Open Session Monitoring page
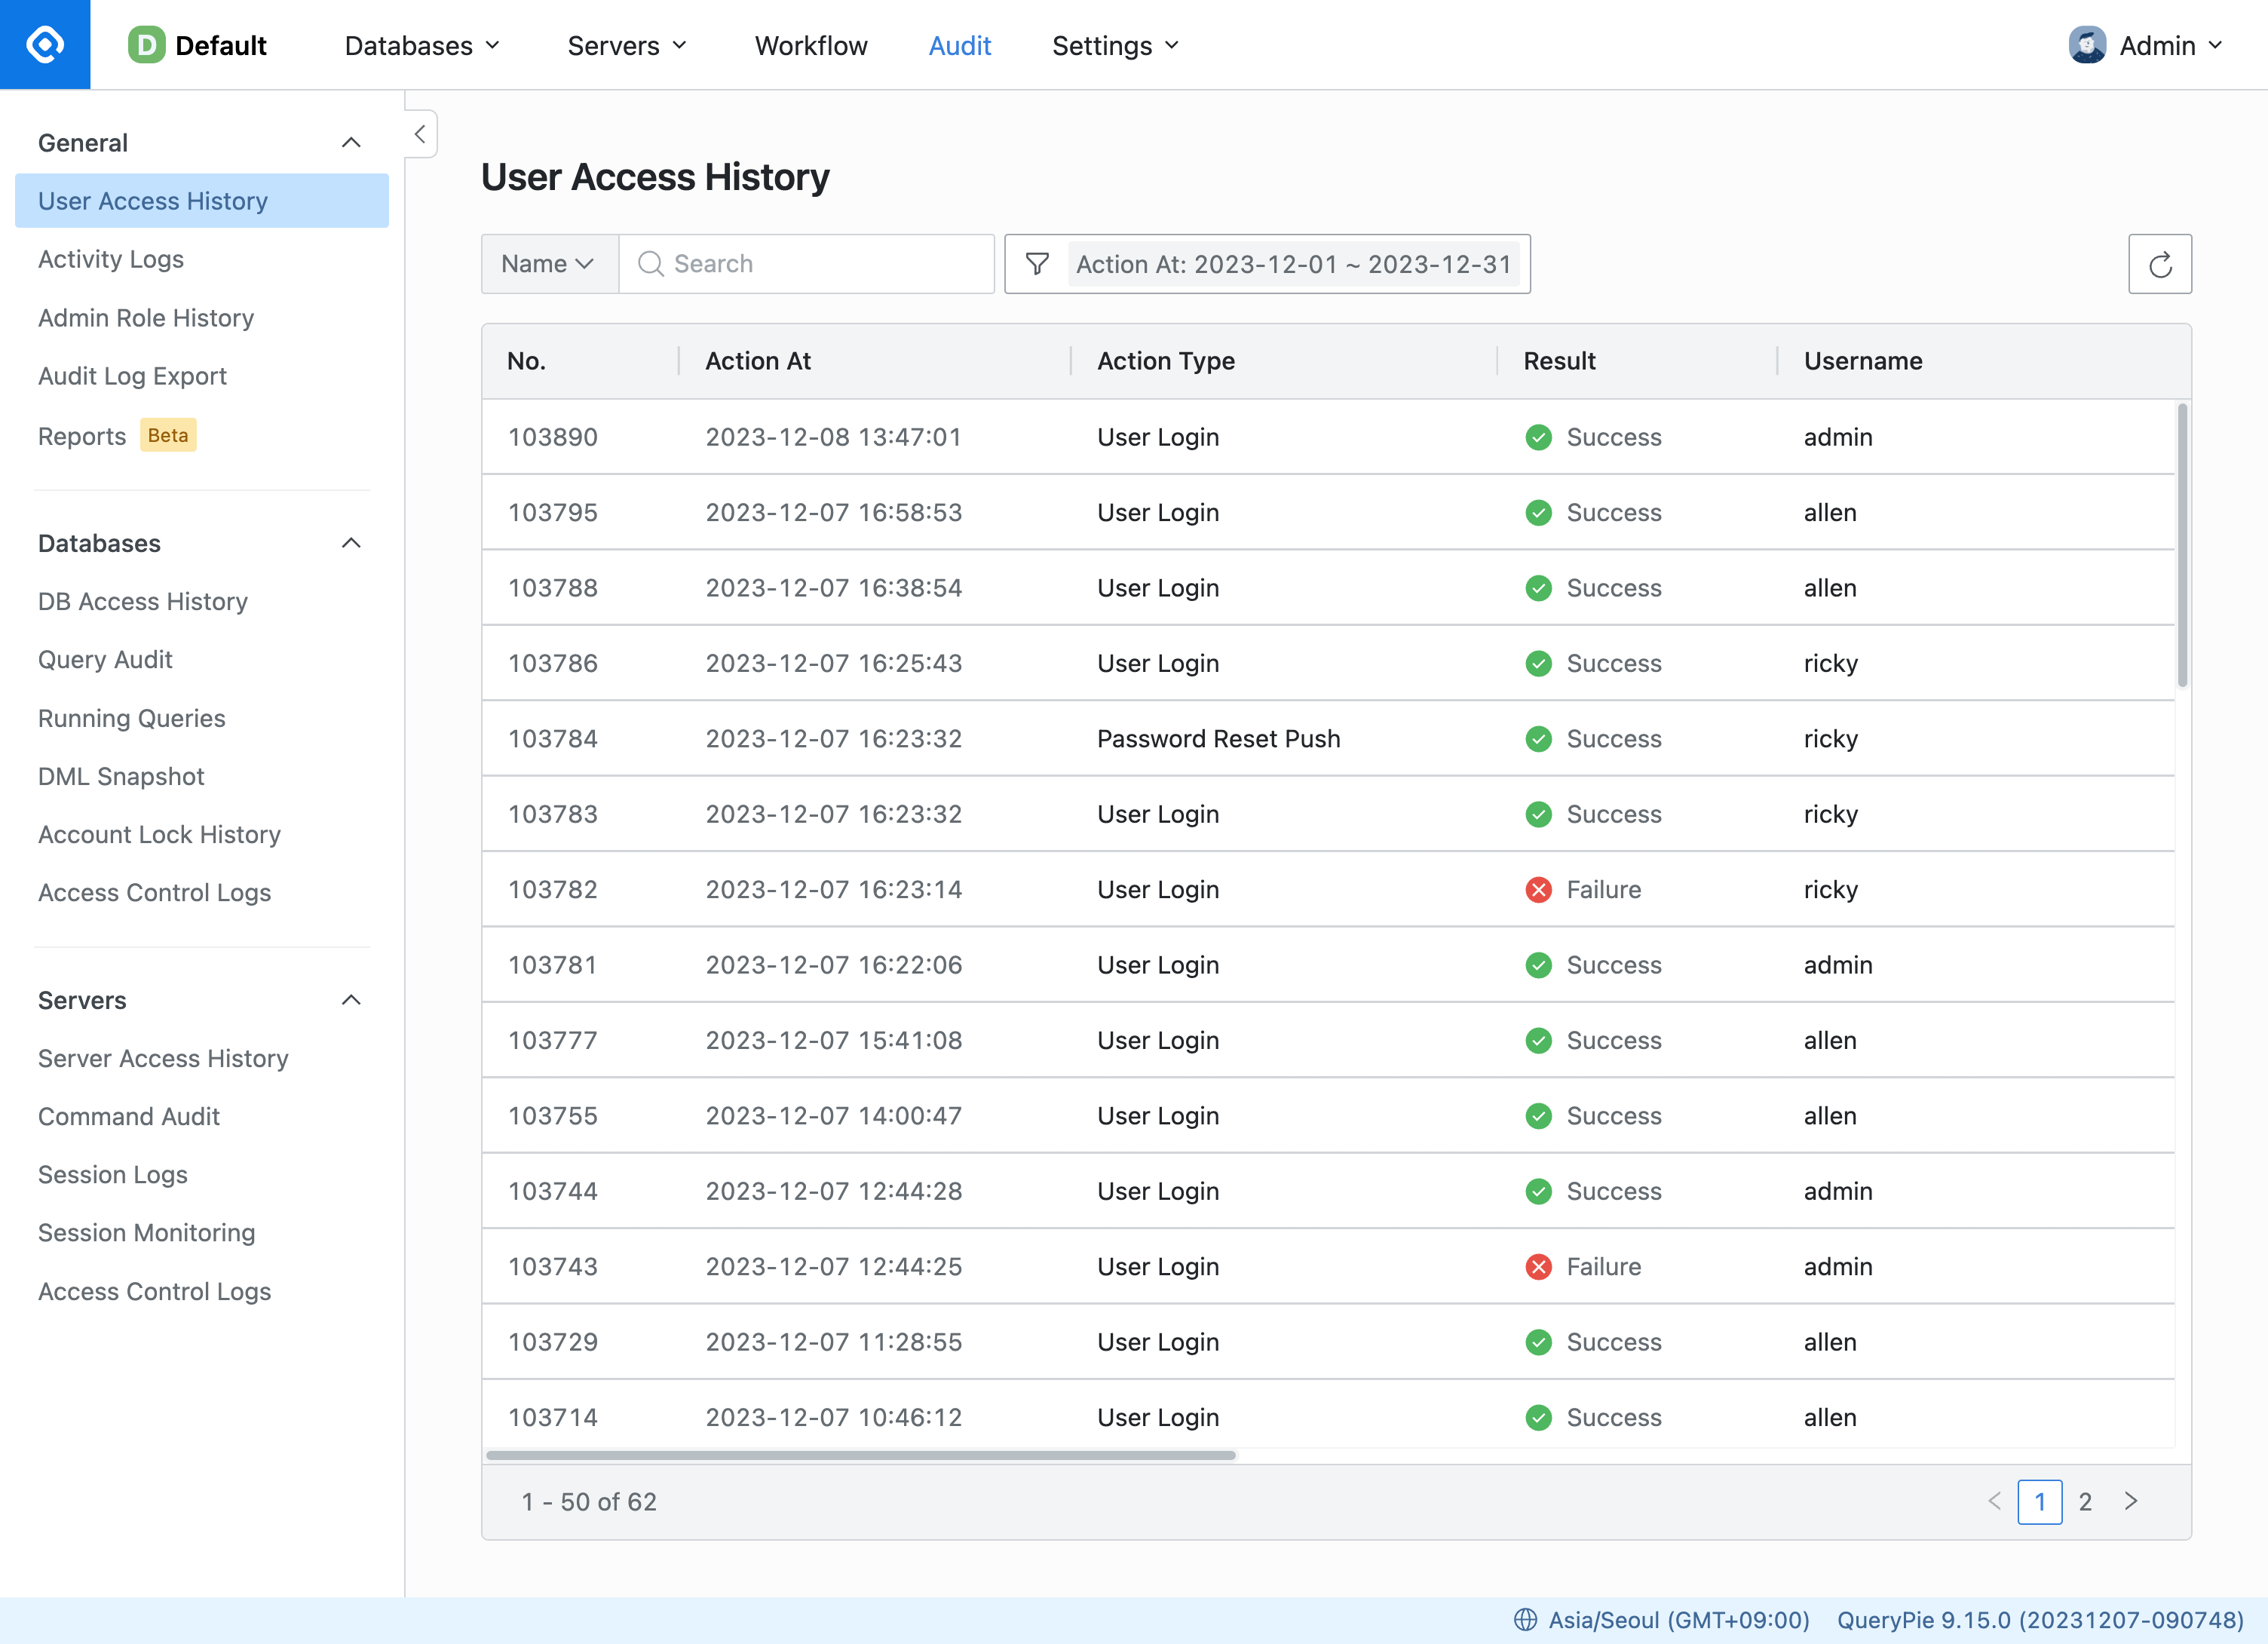The width and height of the screenshot is (2268, 1644). pyautogui.click(x=147, y=1233)
